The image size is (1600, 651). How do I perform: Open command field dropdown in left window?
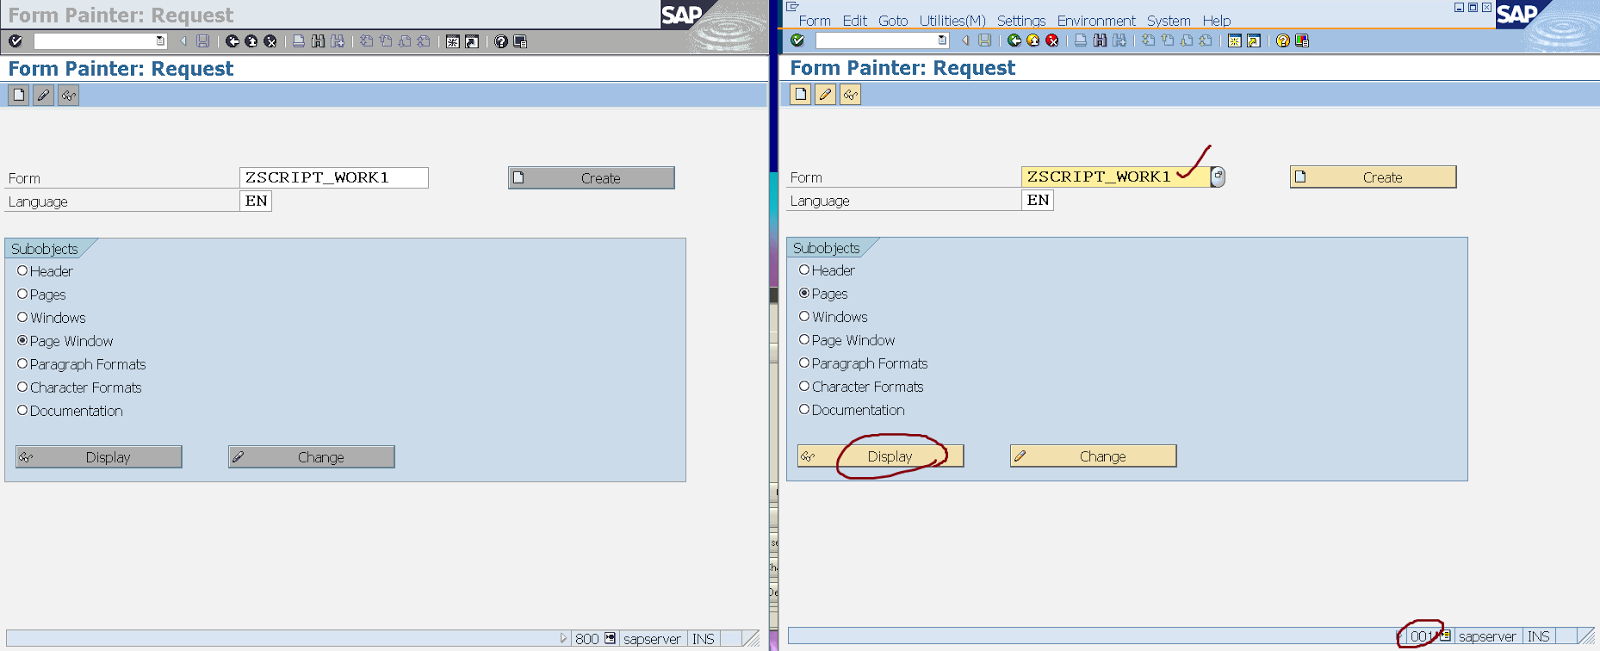point(160,42)
